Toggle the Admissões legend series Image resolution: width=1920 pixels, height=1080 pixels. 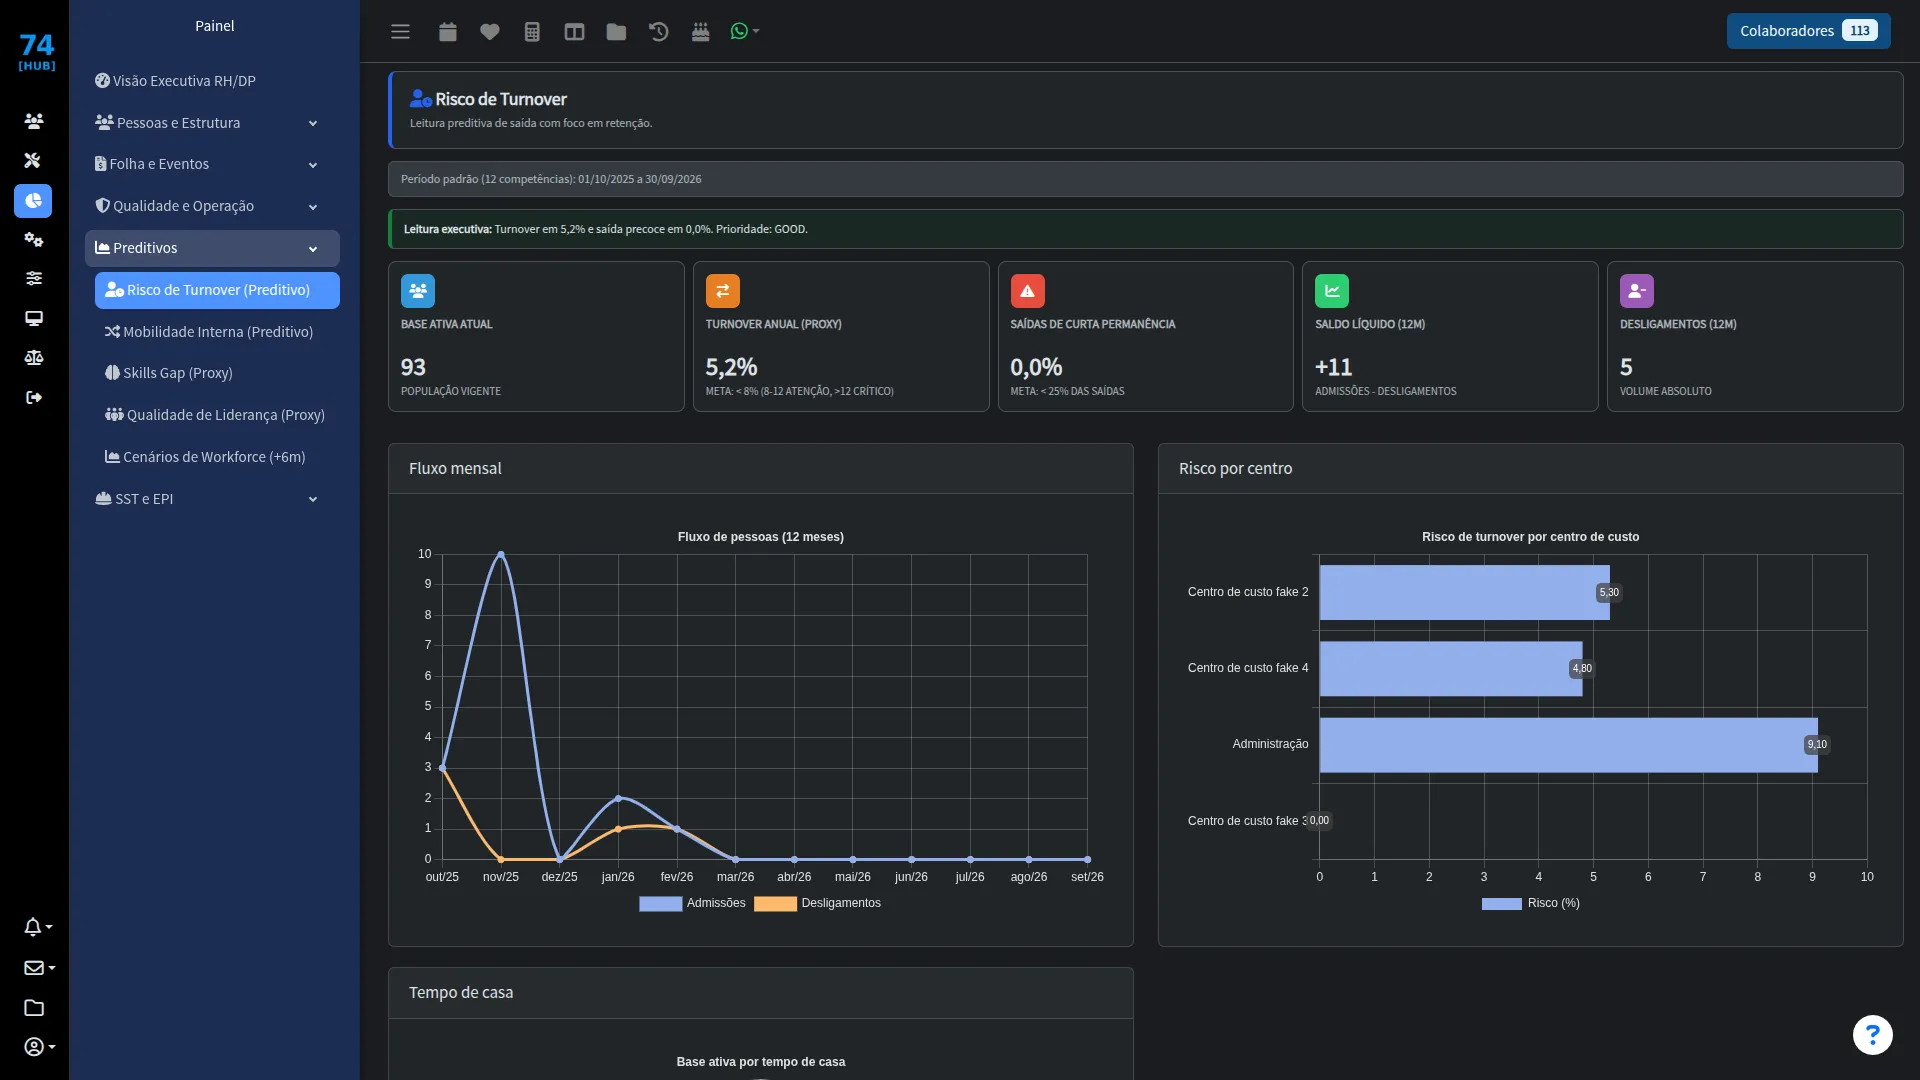pos(692,903)
